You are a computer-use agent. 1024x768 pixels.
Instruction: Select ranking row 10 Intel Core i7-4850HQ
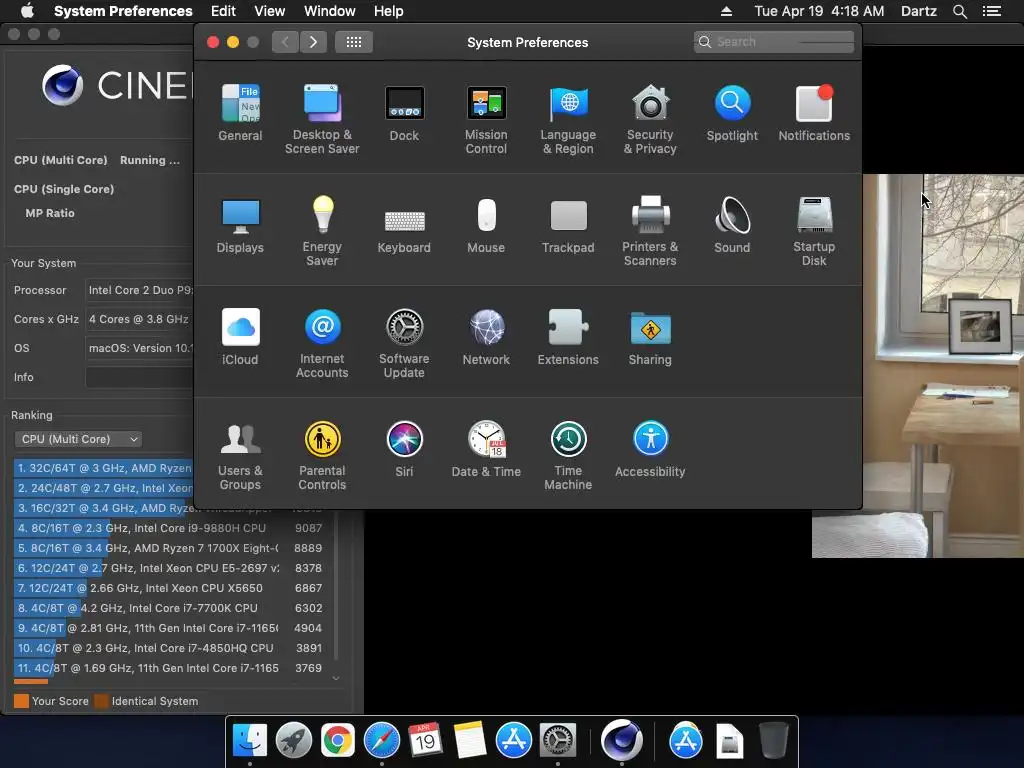coord(168,648)
